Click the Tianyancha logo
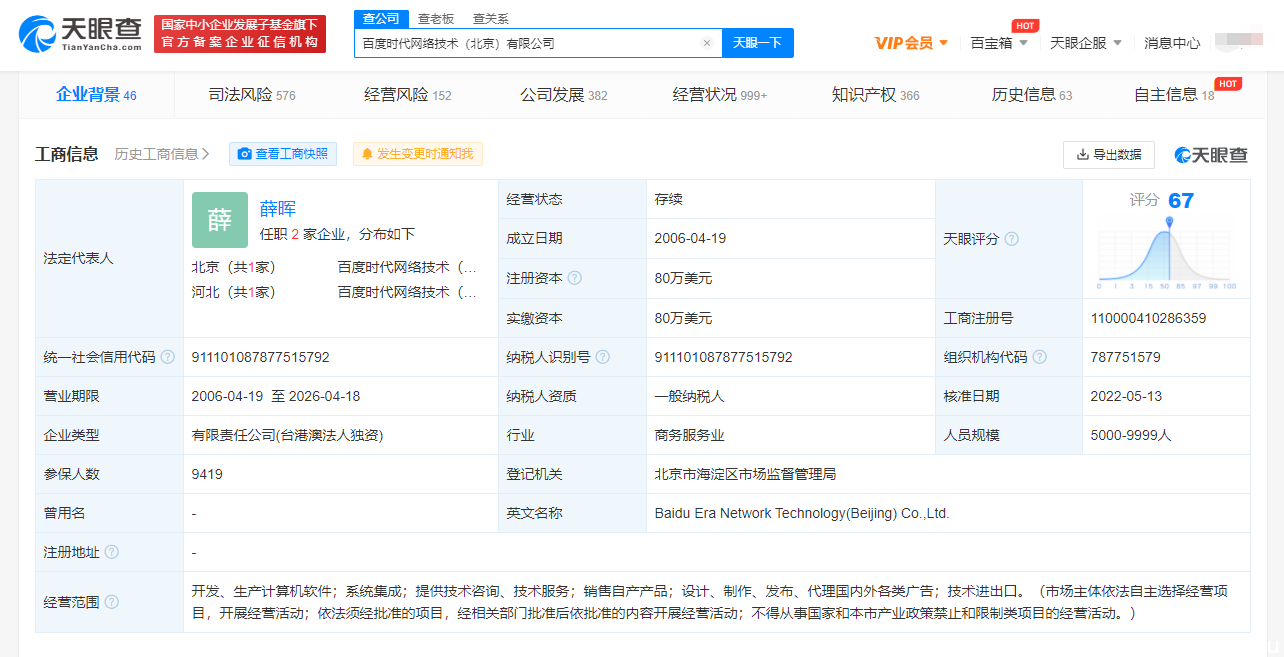This screenshot has height=657, width=1284. 81,33
